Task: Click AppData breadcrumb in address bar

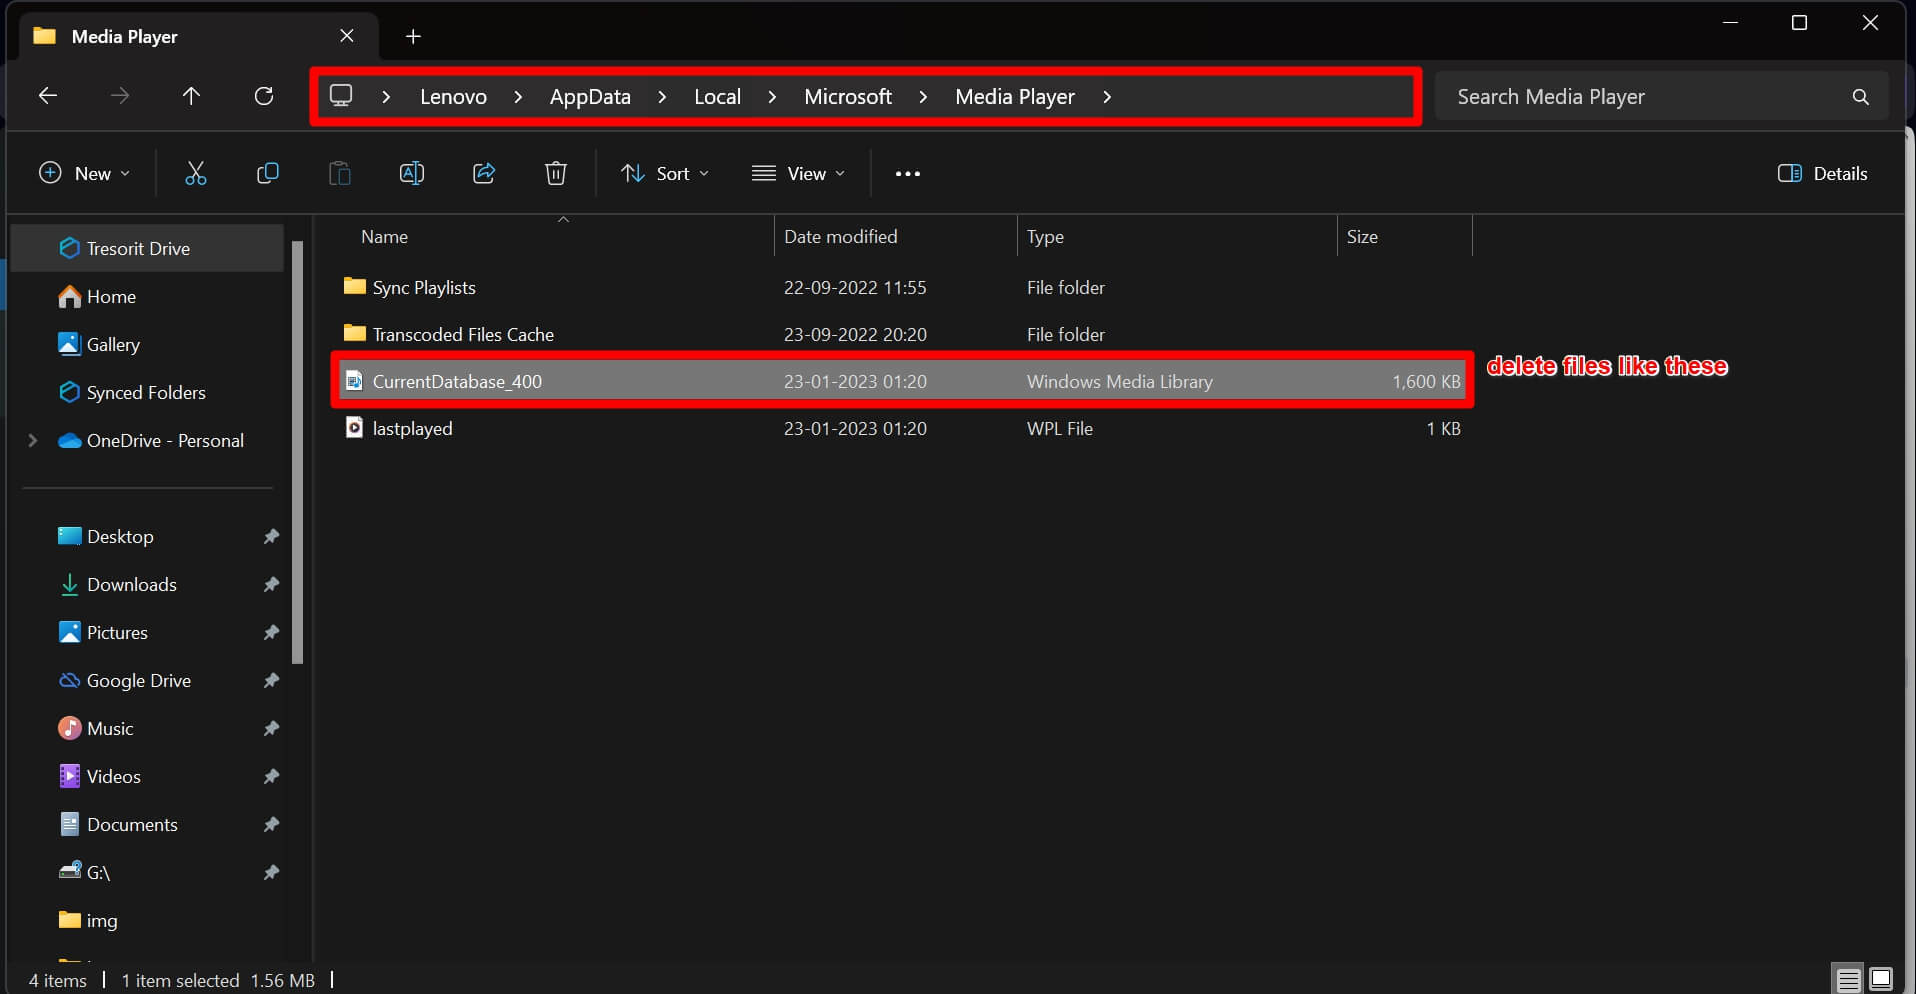Action: click(x=590, y=97)
